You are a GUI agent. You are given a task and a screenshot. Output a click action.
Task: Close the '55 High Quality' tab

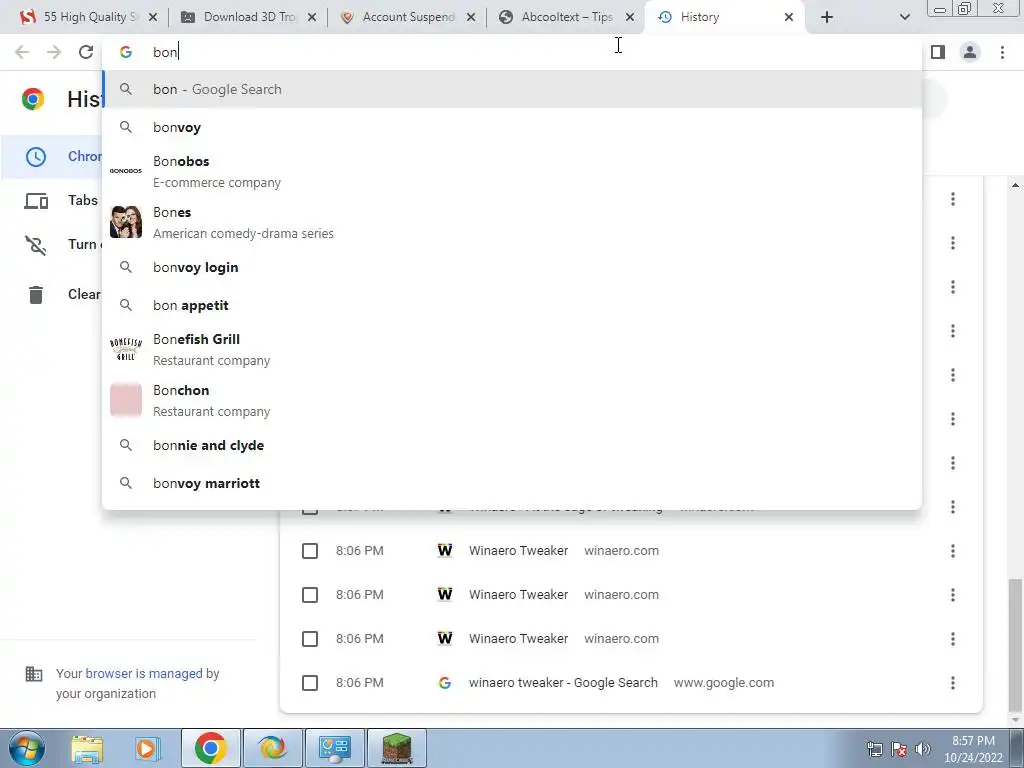[153, 17]
